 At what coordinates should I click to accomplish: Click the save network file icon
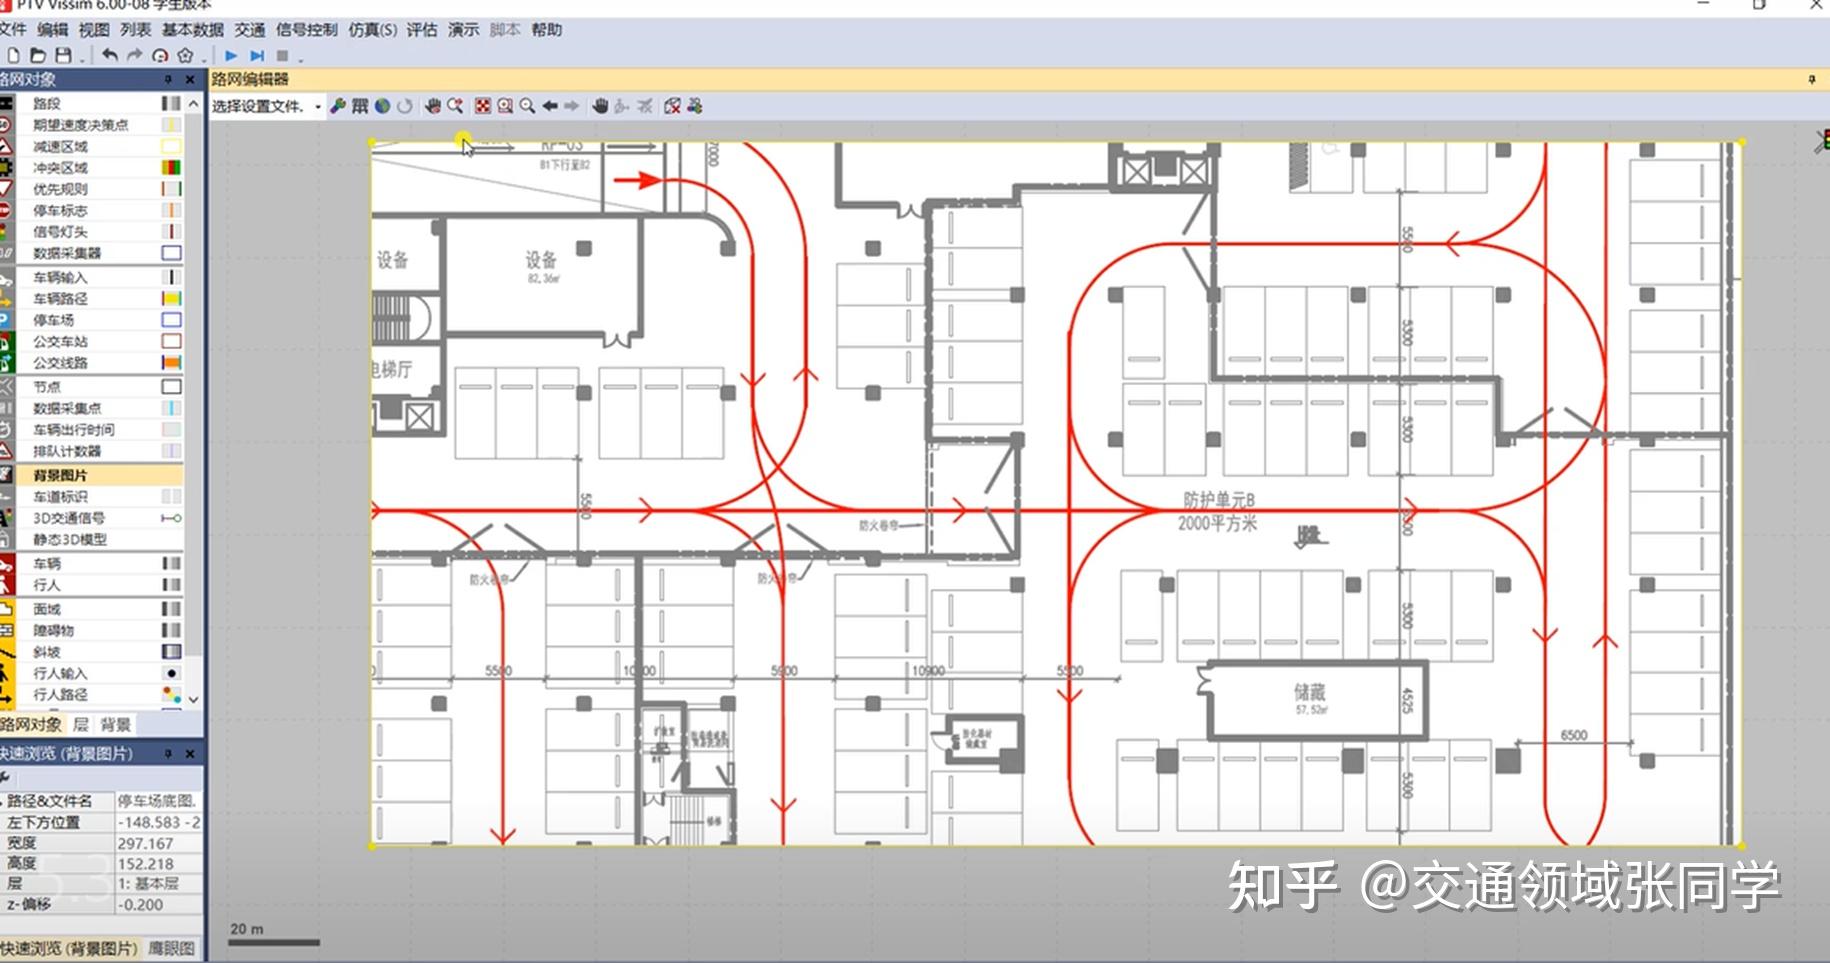[62, 55]
